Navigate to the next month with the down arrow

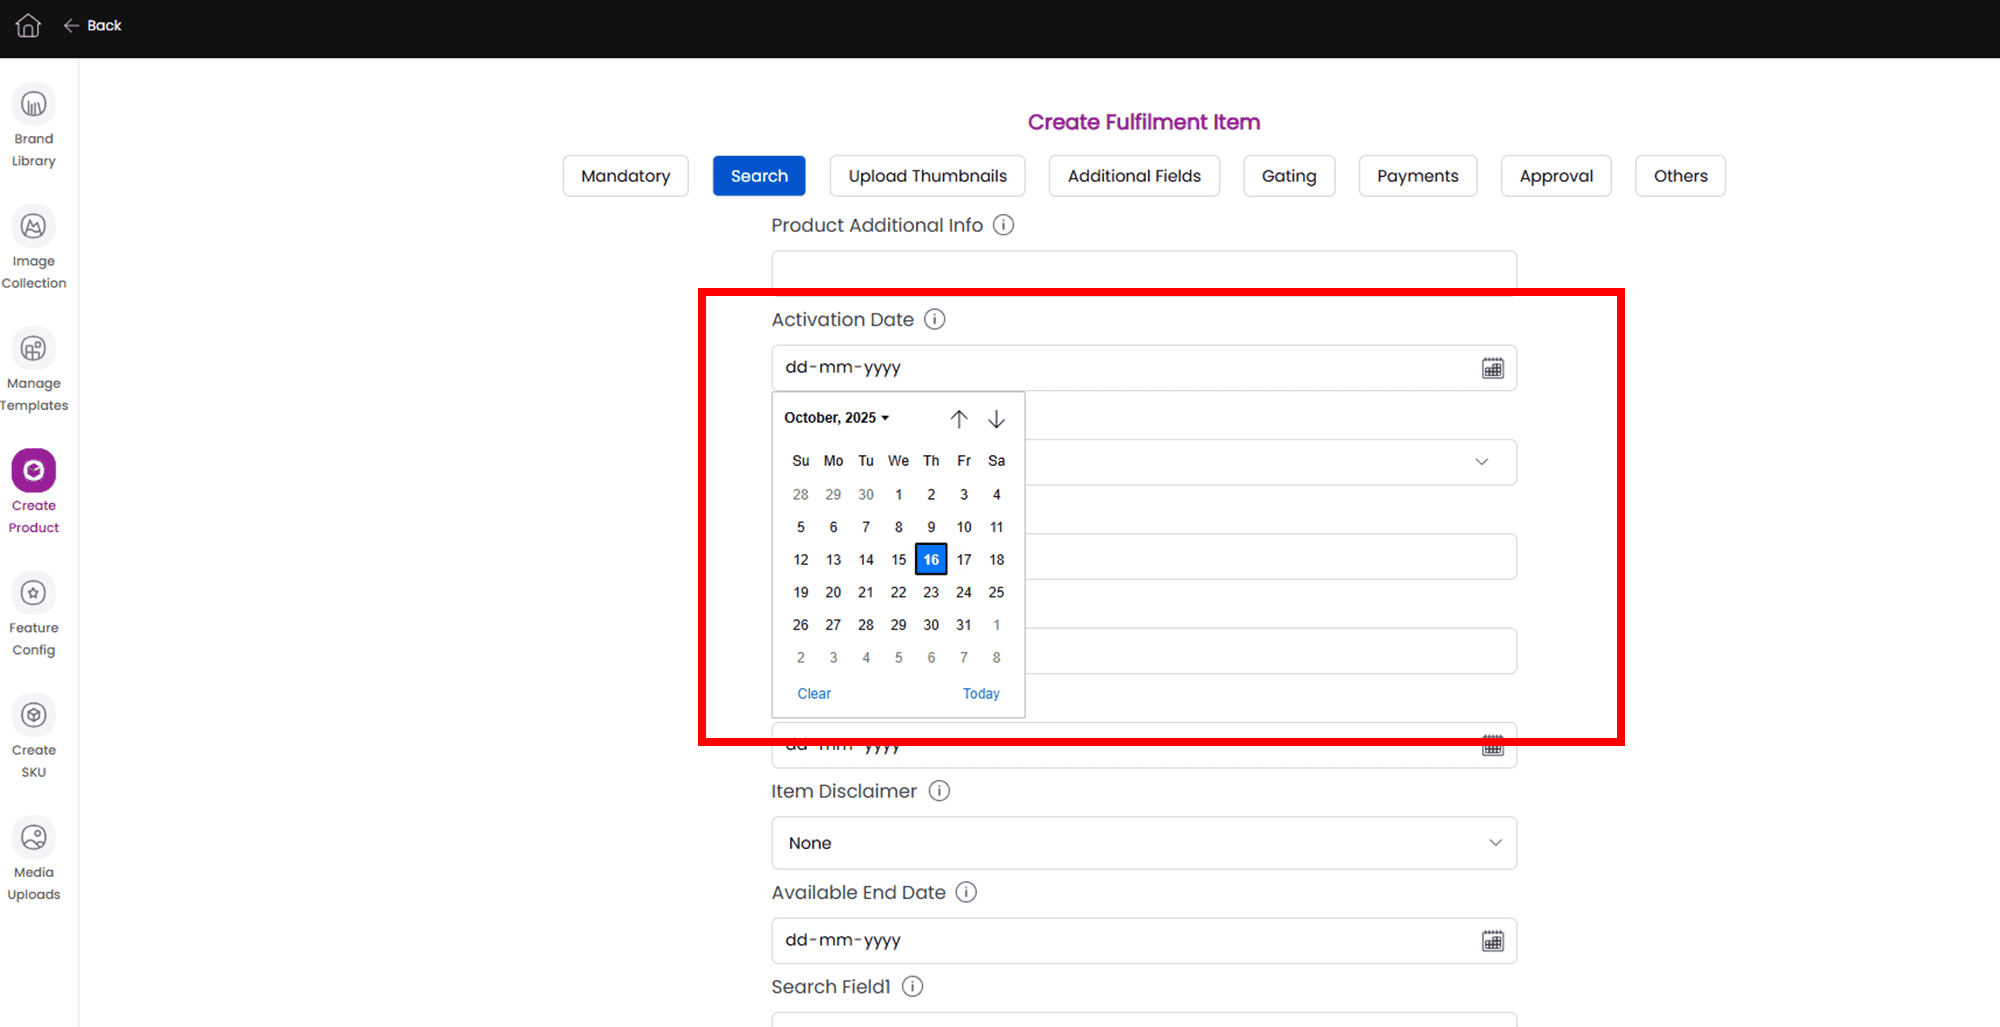point(996,418)
